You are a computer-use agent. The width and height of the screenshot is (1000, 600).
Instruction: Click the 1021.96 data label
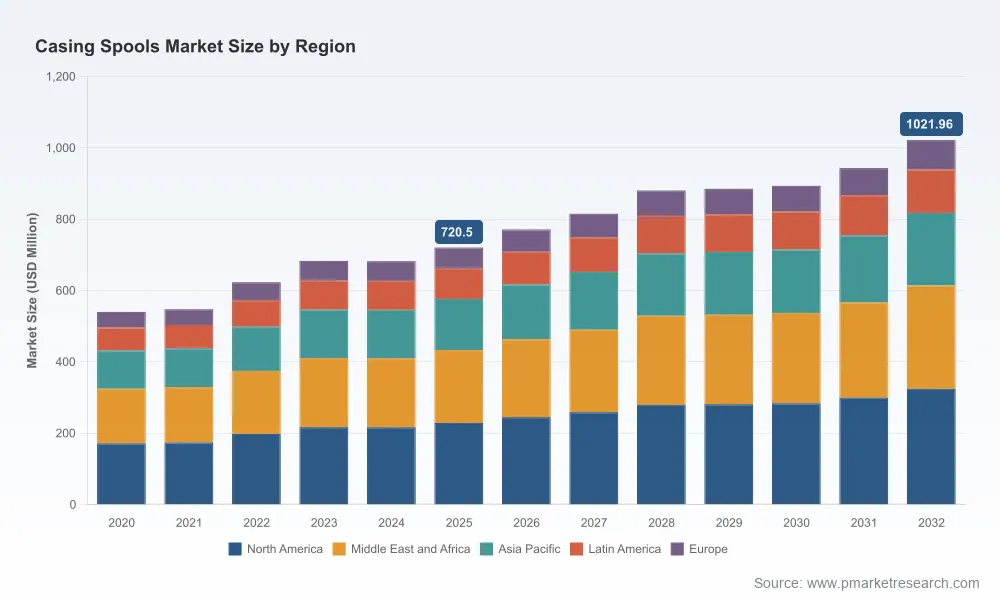[x=931, y=124]
